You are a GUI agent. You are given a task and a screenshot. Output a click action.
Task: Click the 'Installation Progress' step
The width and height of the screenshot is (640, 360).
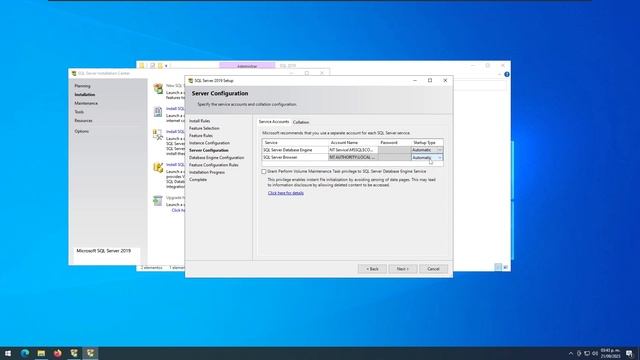point(207,172)
